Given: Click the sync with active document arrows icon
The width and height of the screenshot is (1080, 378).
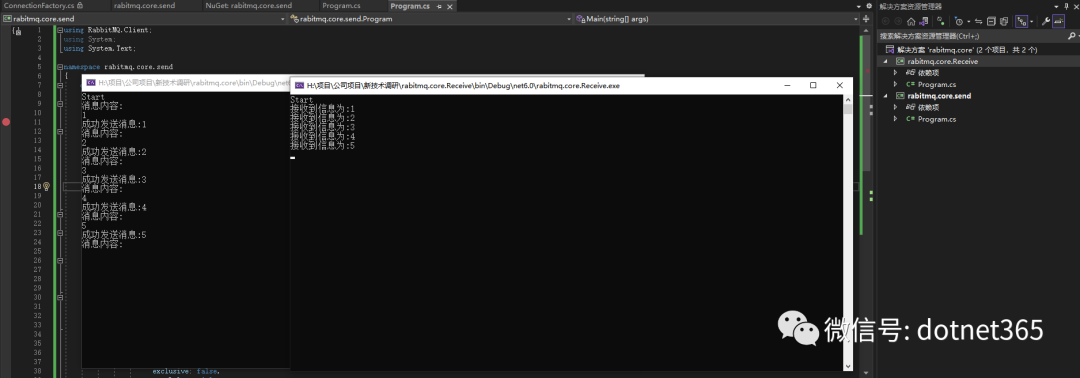Looking at the screenshot, I should pyautogui.click(x=979, y=21).
